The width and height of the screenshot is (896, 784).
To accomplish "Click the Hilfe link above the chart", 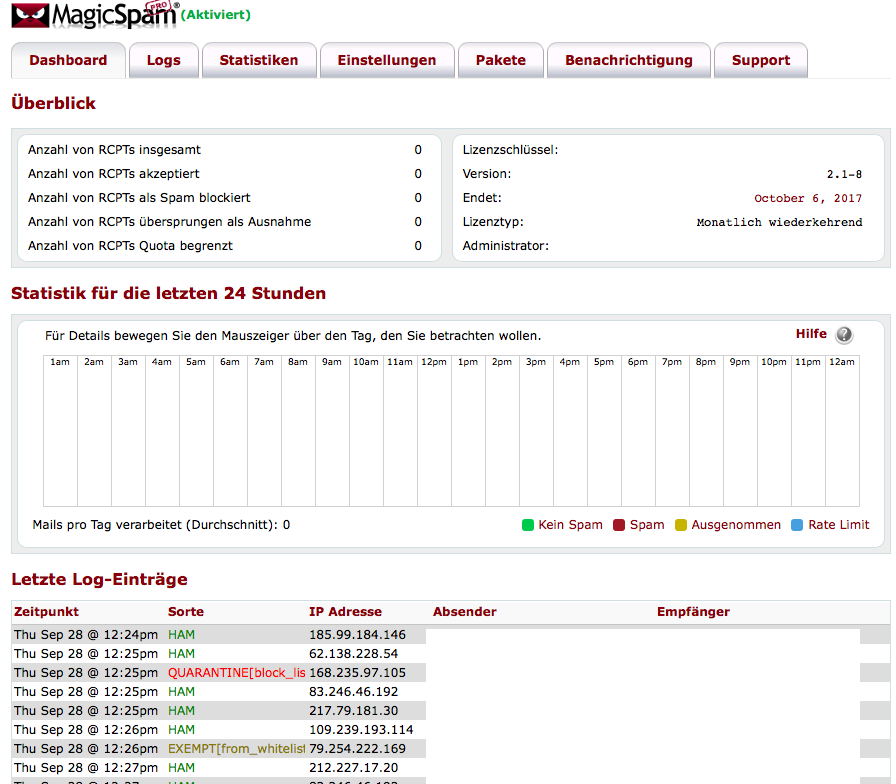I will (811, 334).
